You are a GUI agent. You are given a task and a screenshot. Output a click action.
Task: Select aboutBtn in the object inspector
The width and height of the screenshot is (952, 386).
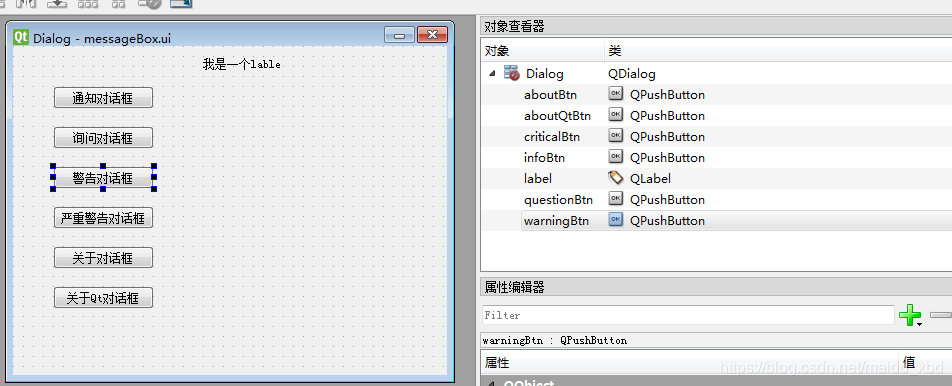[x=550, y=95]
